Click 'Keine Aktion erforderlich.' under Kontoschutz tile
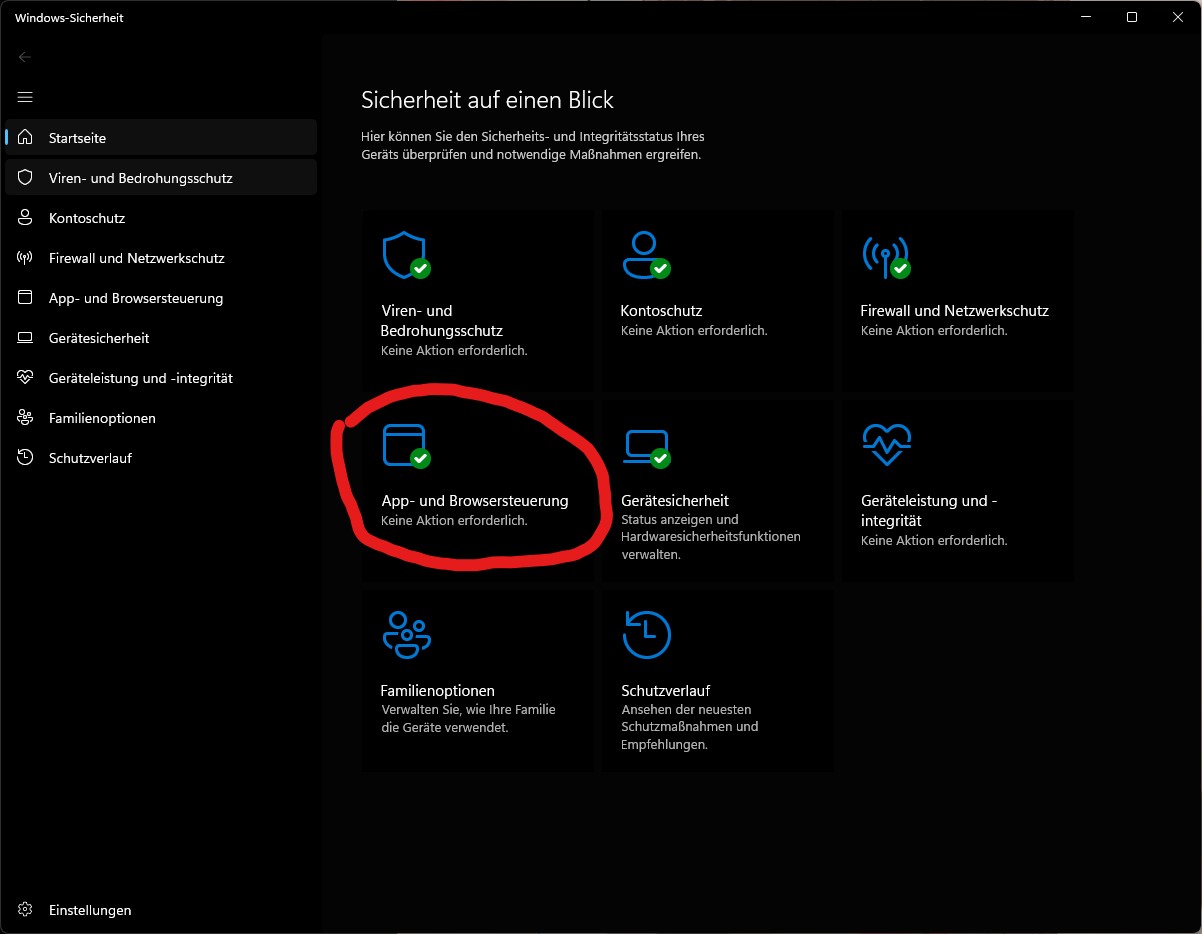 coord(694,330)
